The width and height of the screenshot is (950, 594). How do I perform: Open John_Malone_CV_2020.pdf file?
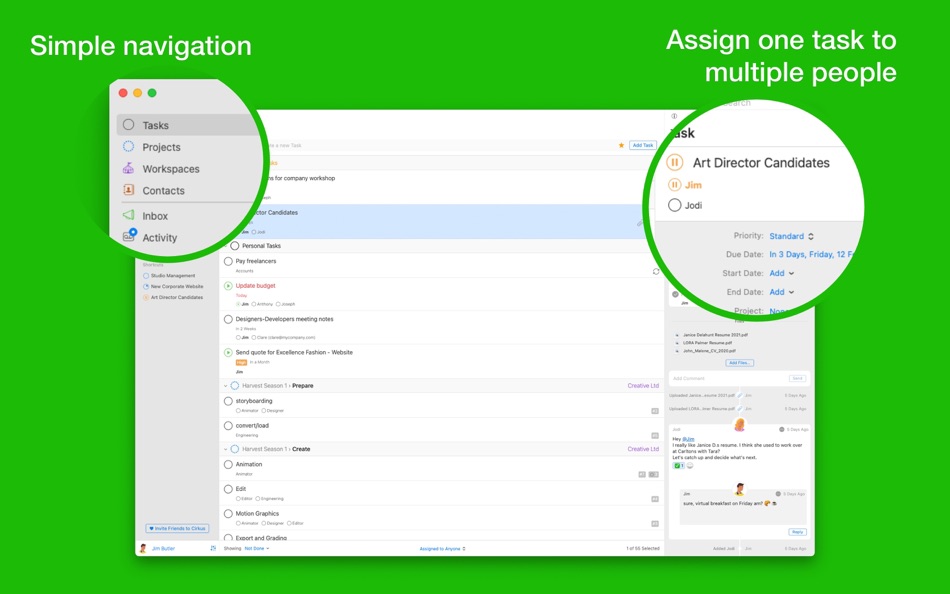[709, 350]
